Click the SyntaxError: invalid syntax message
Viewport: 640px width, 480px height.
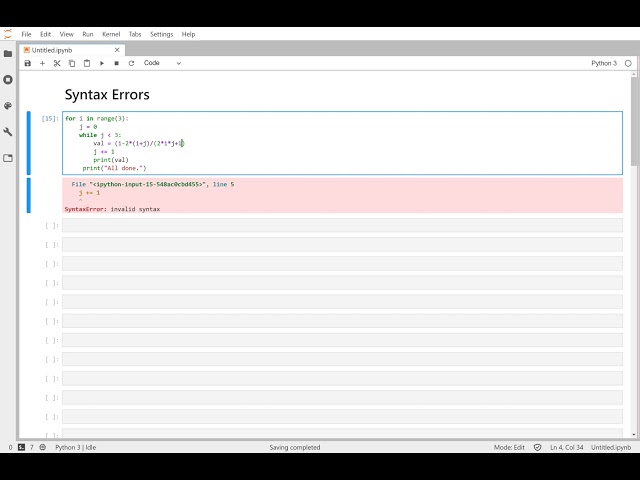pos(112,209)
